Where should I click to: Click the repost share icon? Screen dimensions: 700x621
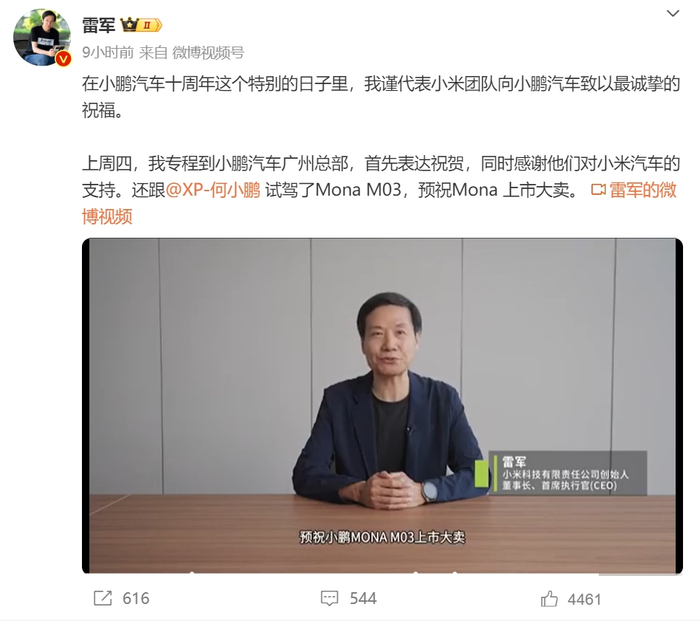point(103,598)
